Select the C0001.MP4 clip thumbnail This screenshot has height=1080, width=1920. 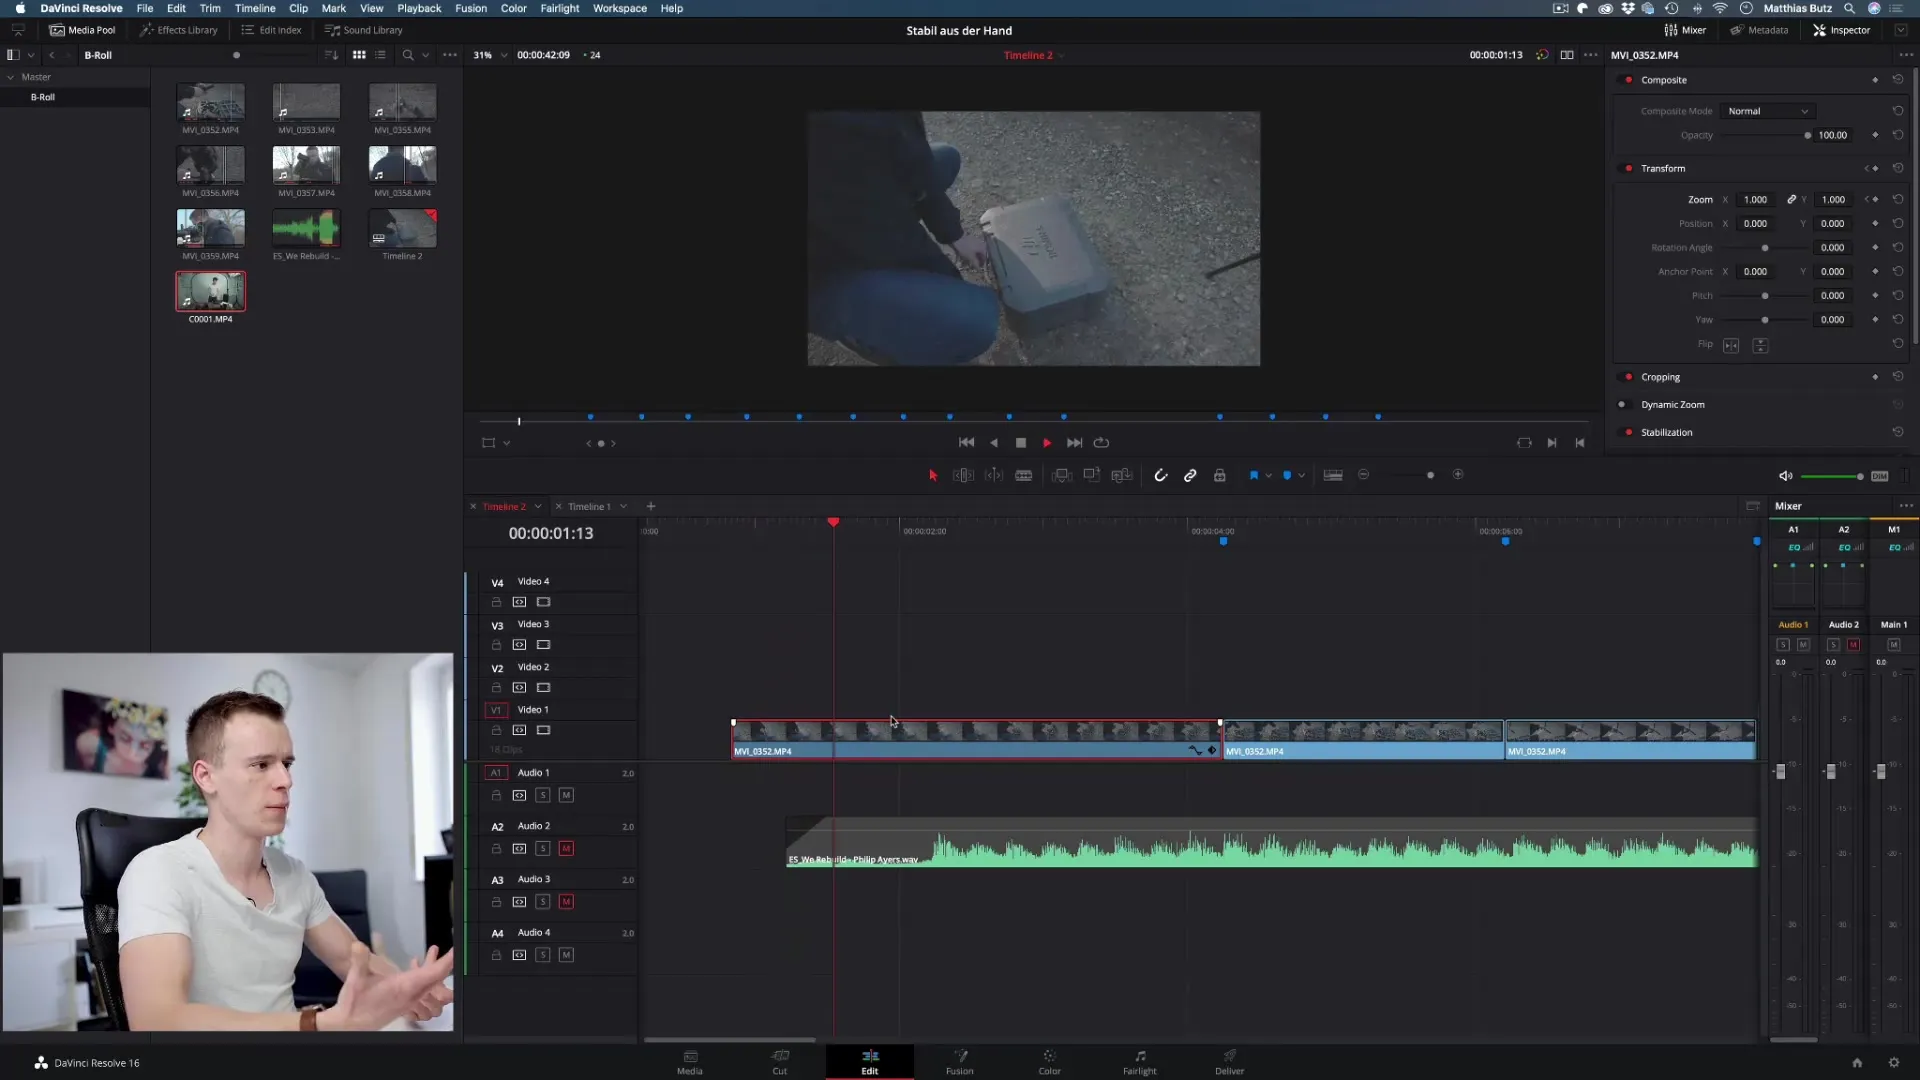[x=211, y=292]
